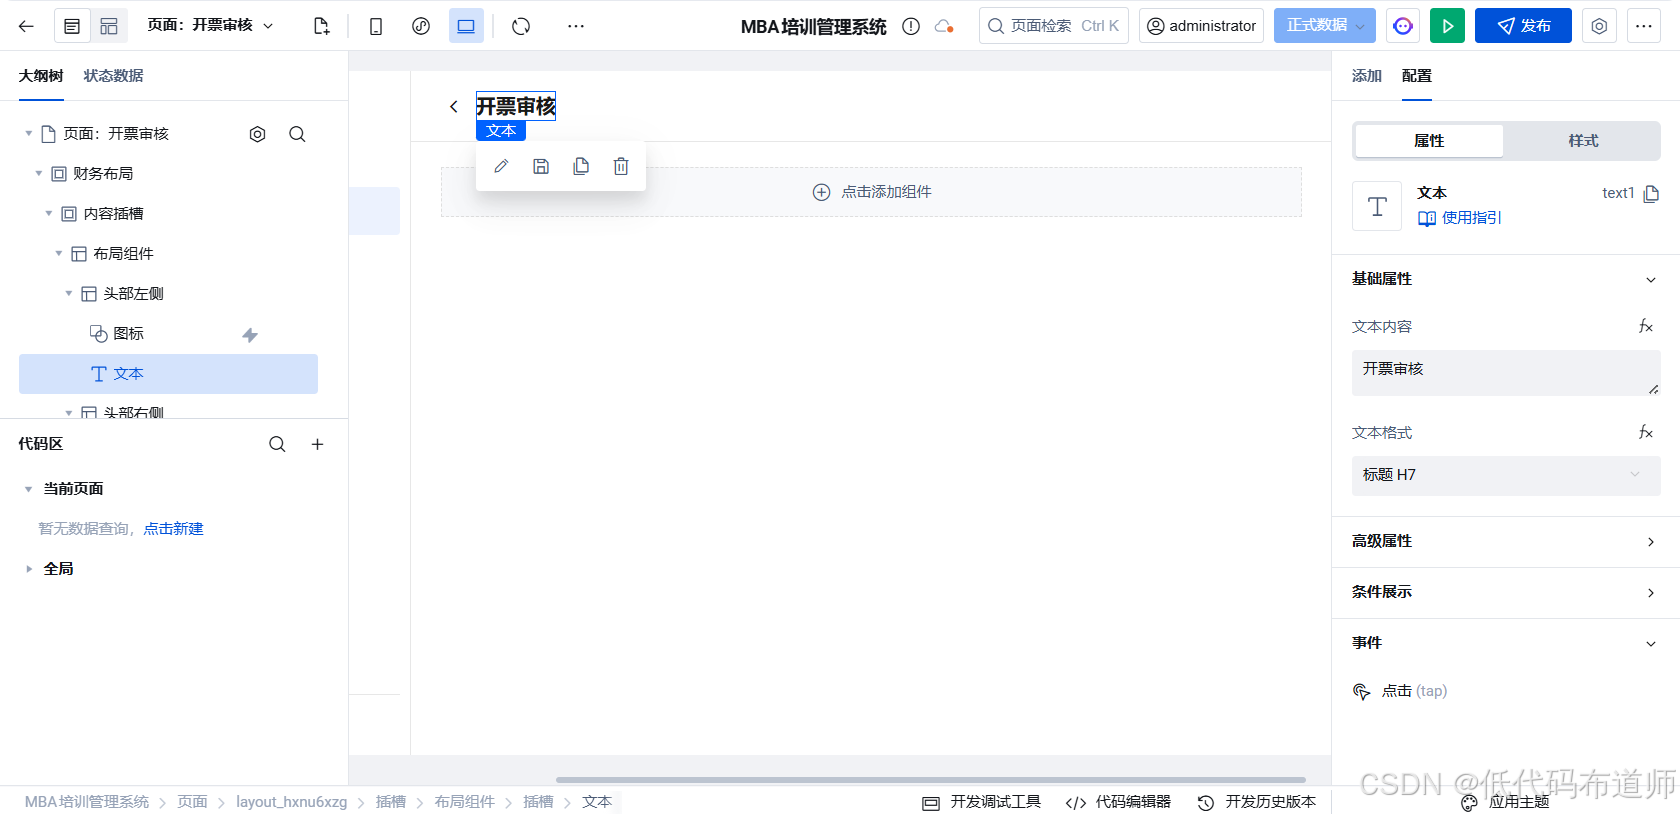This screenshot has height=814, width=1680.
Task: Switch to mini program preview icon
Action: (x=421, y=26)
